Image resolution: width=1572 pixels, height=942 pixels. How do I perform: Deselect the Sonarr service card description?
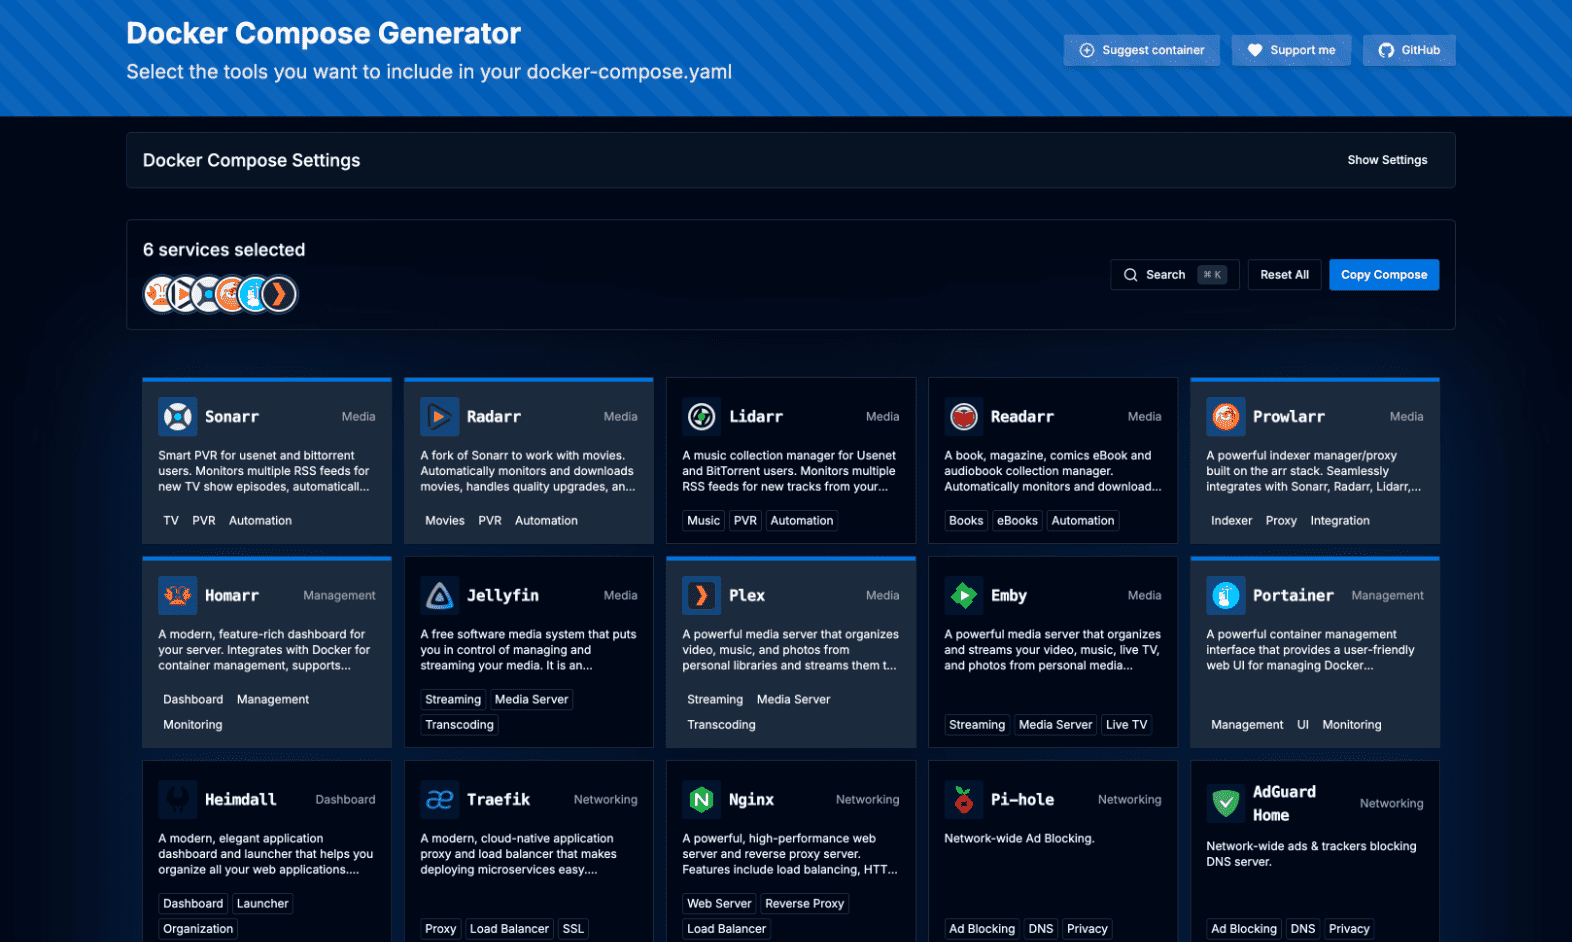pos(264,471)
